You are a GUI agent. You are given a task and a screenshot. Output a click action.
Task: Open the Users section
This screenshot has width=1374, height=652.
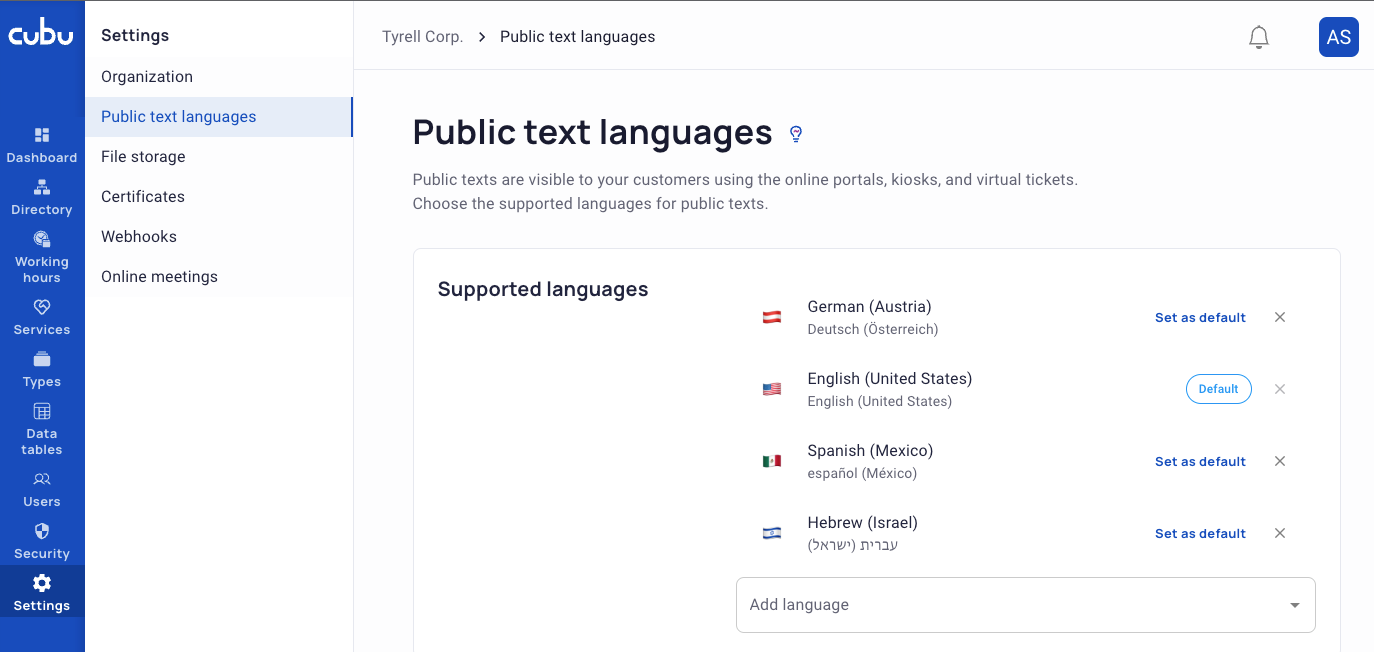(42, 489)
